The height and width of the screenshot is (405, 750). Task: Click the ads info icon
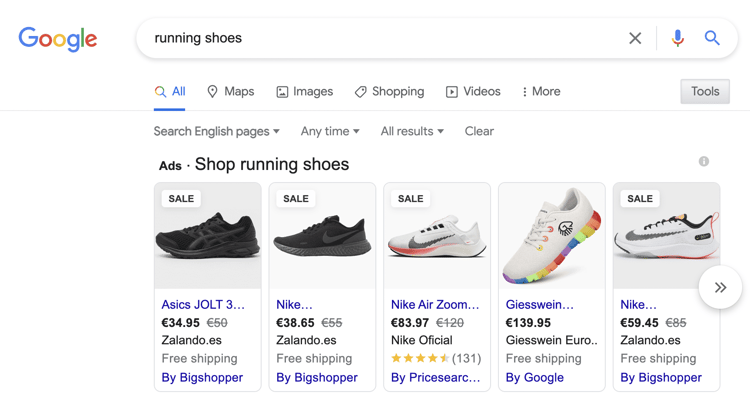coord(704,161)
